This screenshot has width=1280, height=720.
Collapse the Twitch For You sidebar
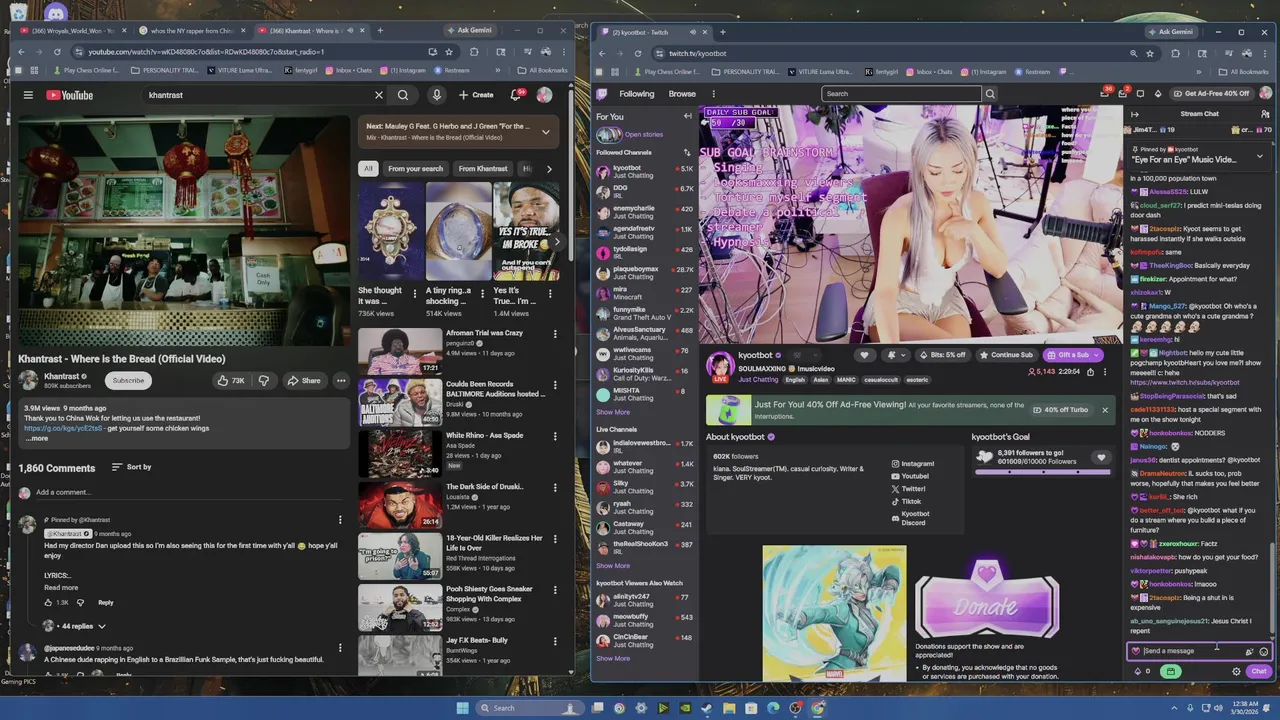(687, 116)
